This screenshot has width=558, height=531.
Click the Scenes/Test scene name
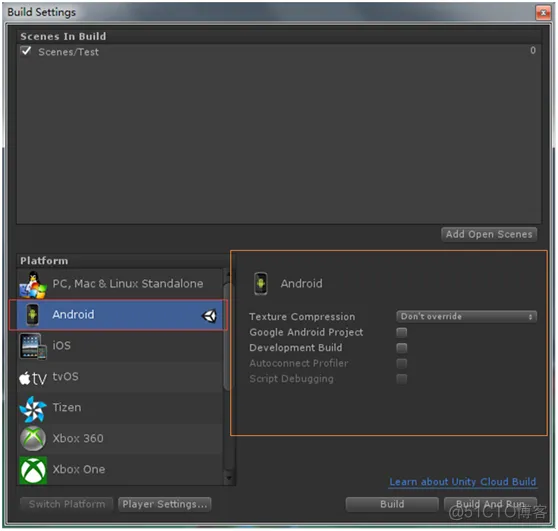pos(68,52)
